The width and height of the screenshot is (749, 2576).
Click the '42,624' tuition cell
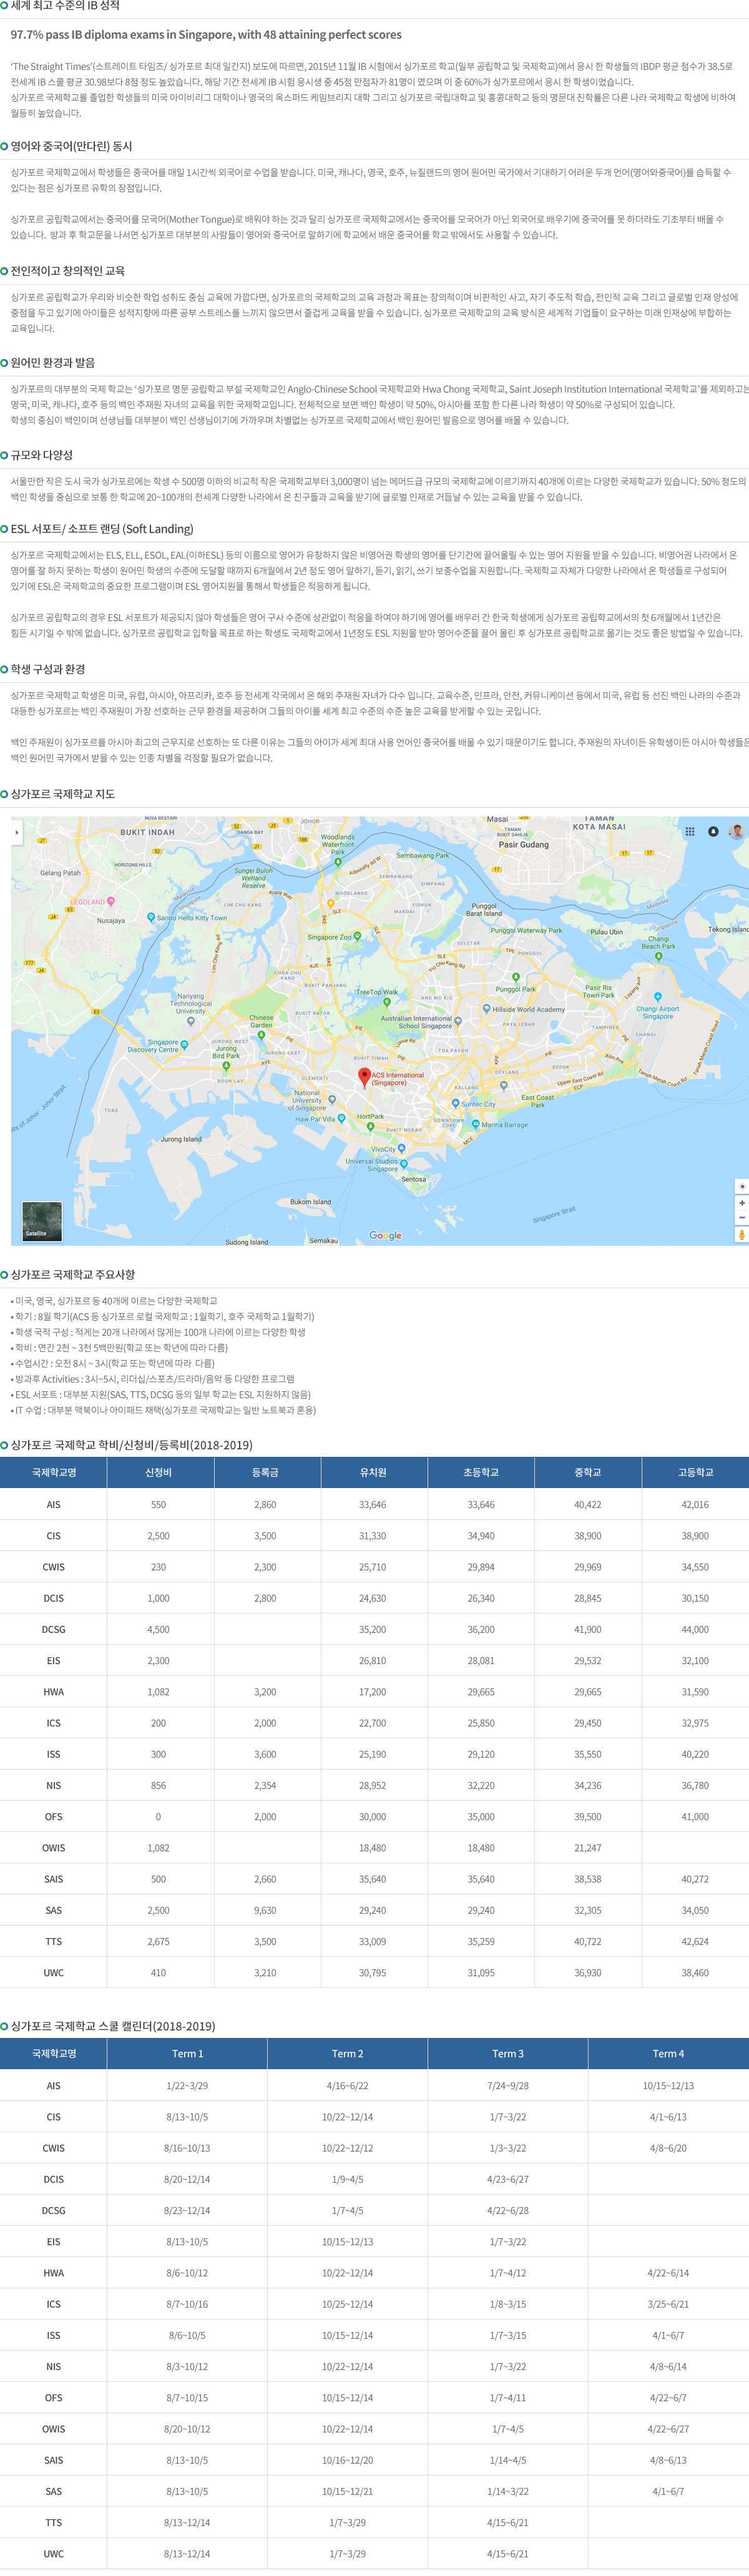[695, 1941]
